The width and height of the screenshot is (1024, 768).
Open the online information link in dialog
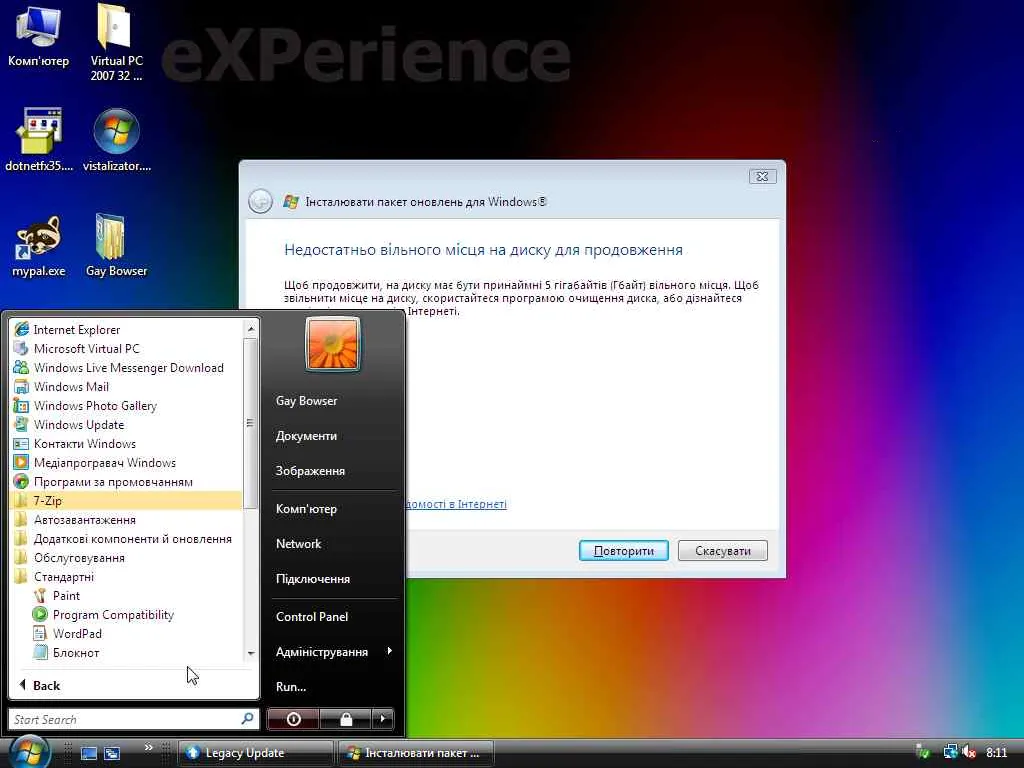(456, 504)
